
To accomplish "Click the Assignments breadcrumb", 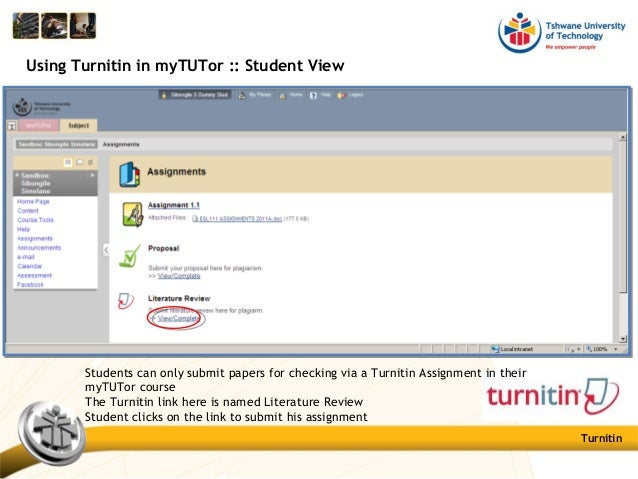I will 121,144.
